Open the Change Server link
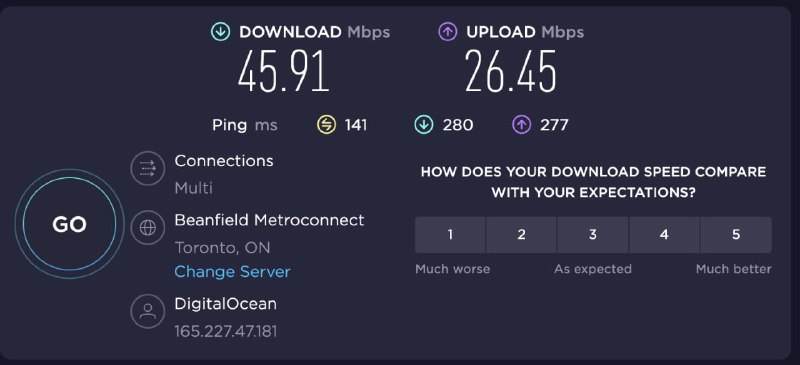800x365 pixels. (232, 272)
